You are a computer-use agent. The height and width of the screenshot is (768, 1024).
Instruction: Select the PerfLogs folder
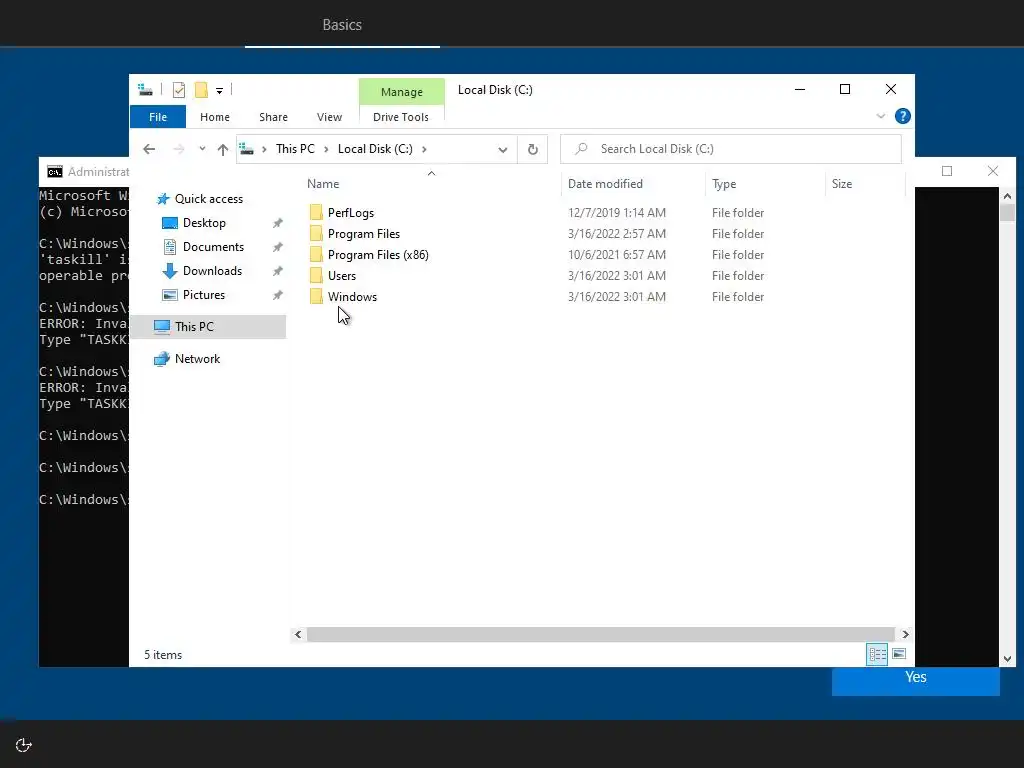351,213
